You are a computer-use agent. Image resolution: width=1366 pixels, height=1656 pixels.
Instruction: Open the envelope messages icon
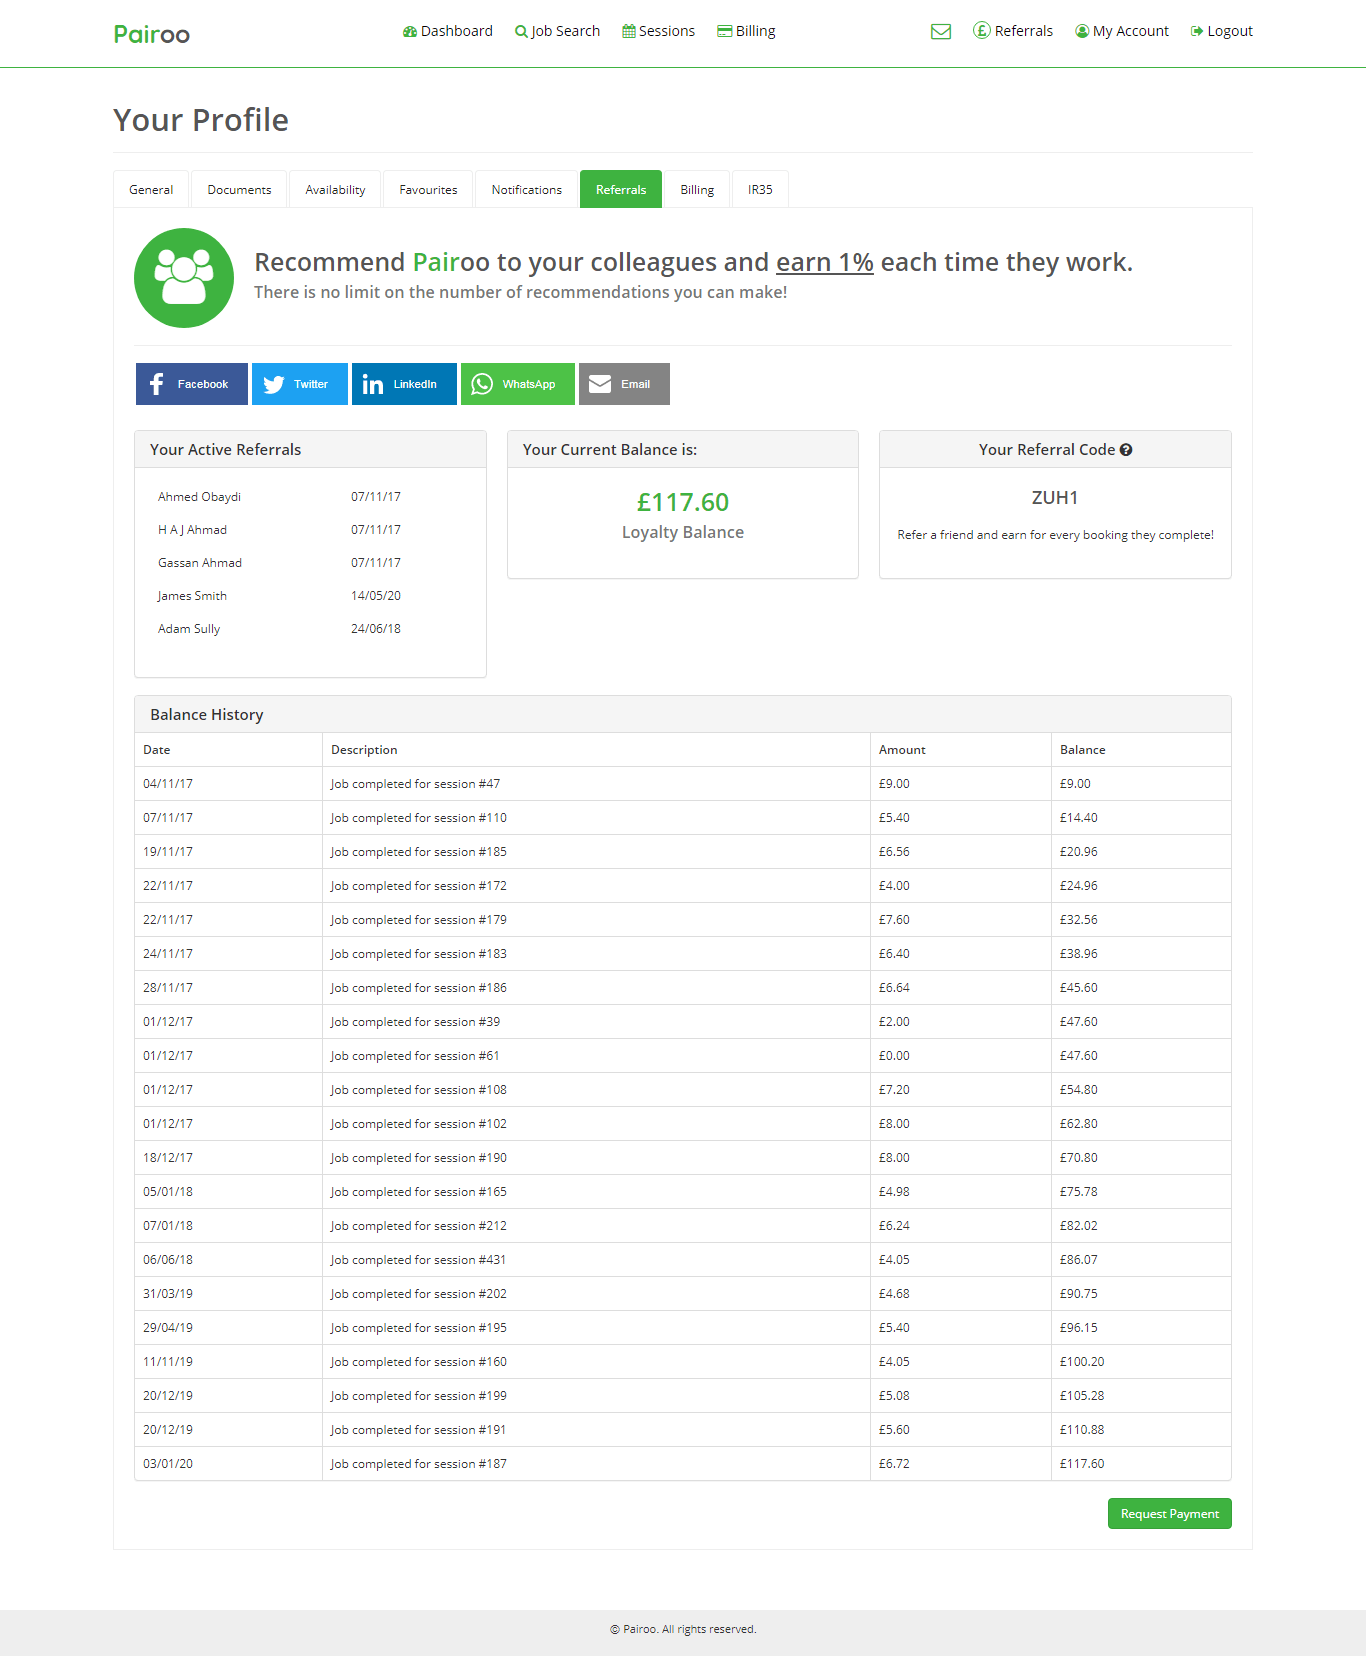940,32
